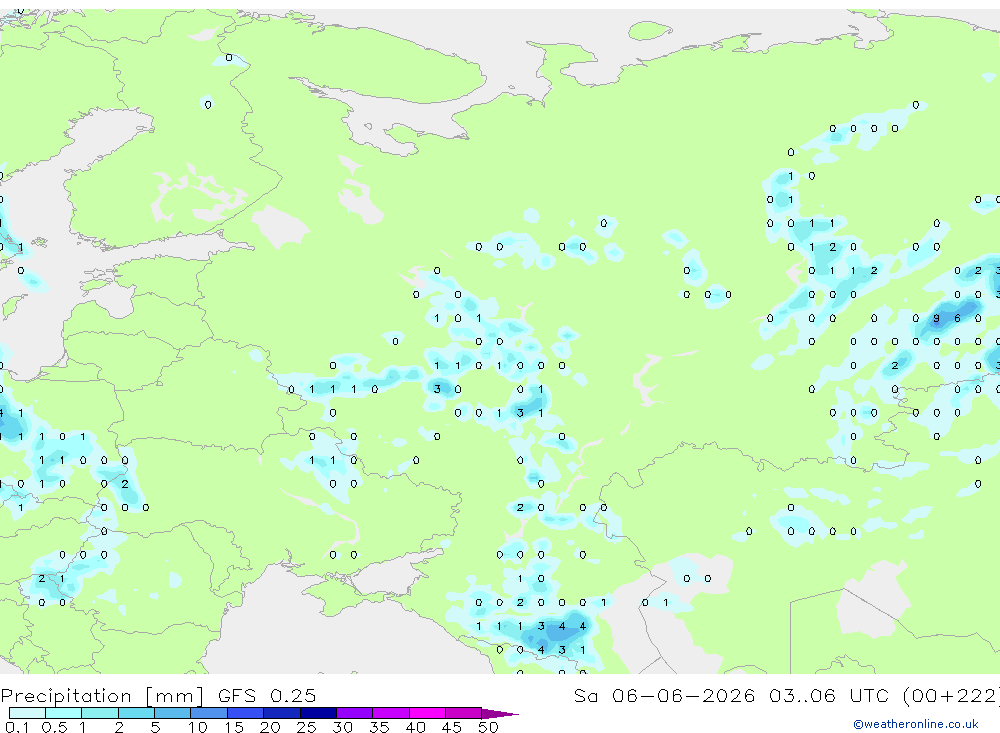Click the purple arrow tip above 50 in legend
This screenshot has width=1000, height=733.
(x=499, y=714)
